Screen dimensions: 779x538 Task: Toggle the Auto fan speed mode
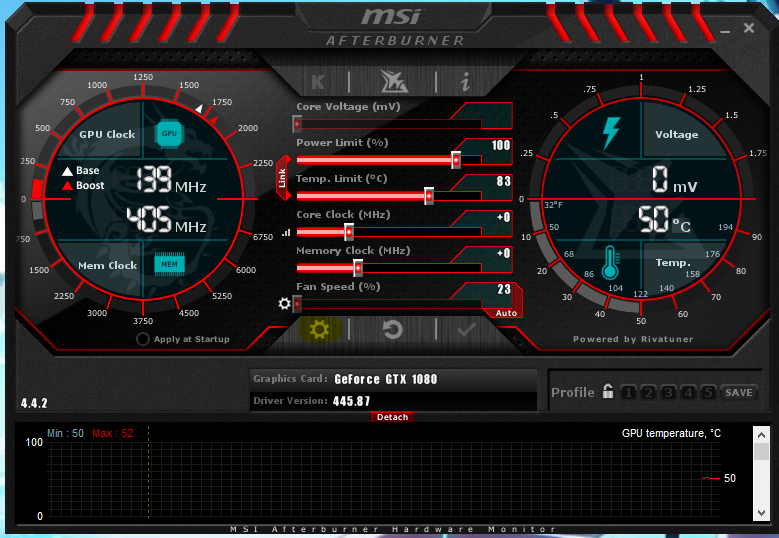[x=506, y=313]
